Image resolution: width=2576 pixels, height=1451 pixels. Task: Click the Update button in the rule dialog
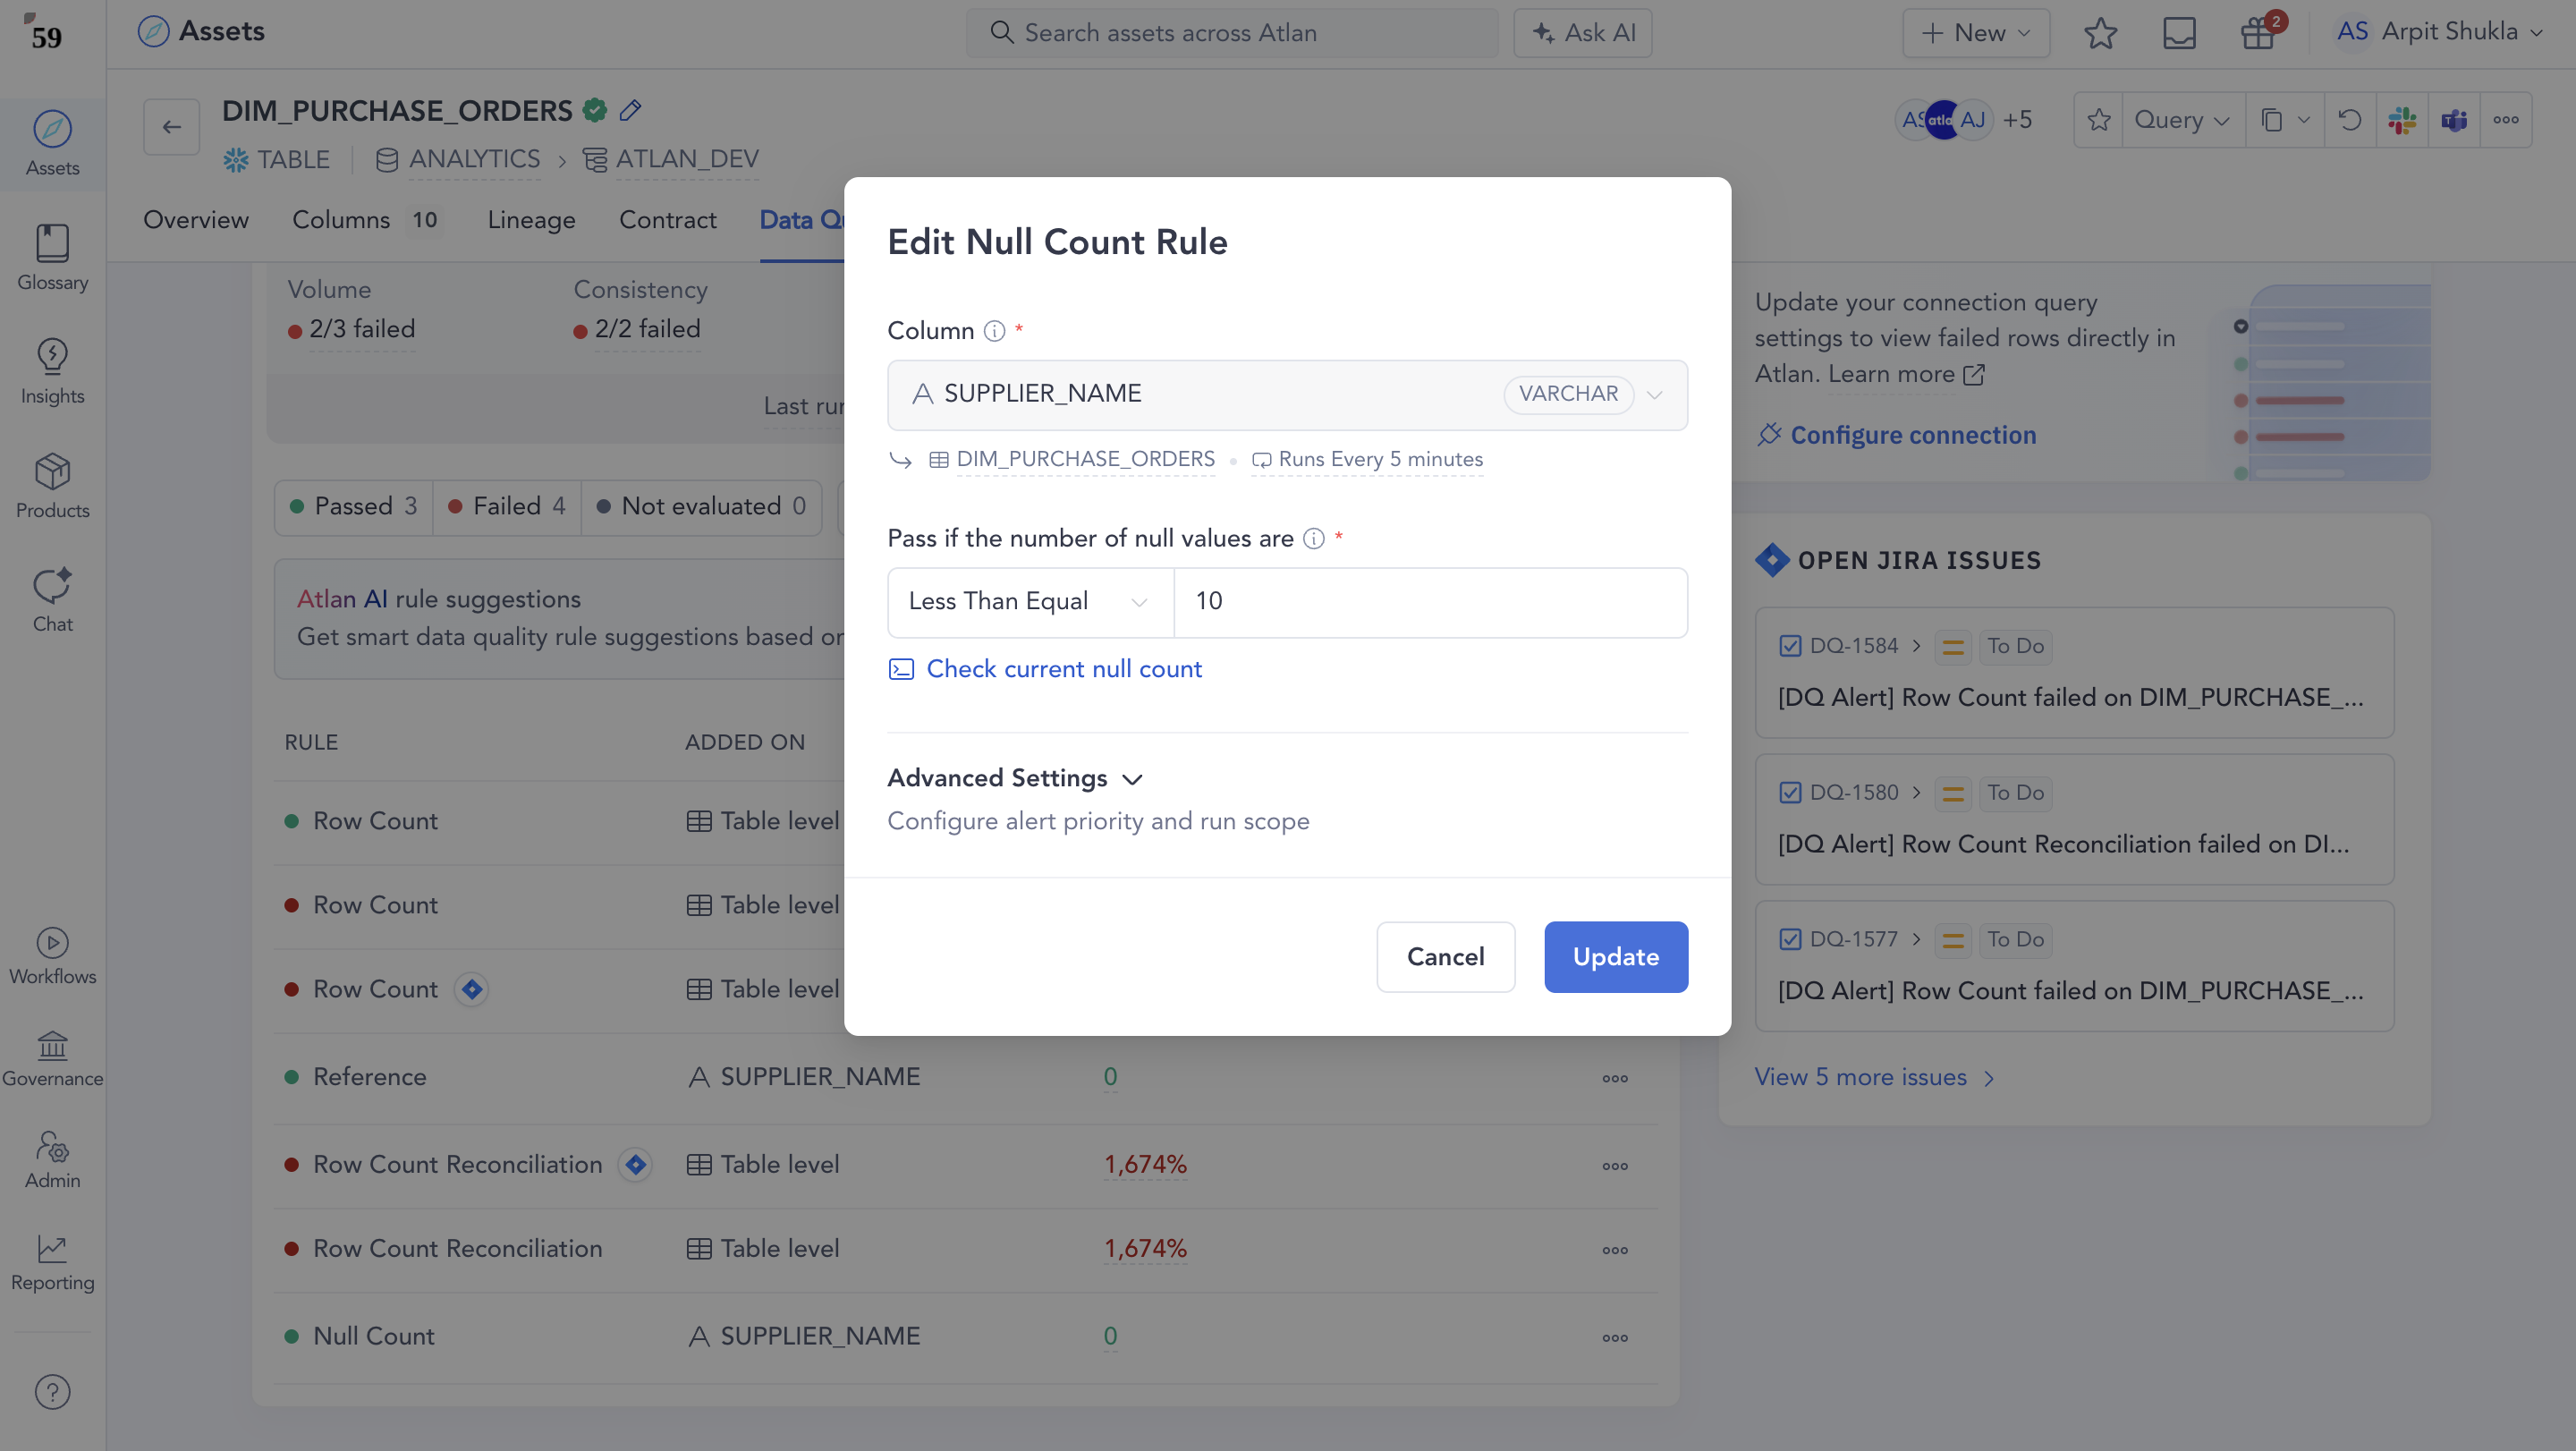pos(1615,956)
